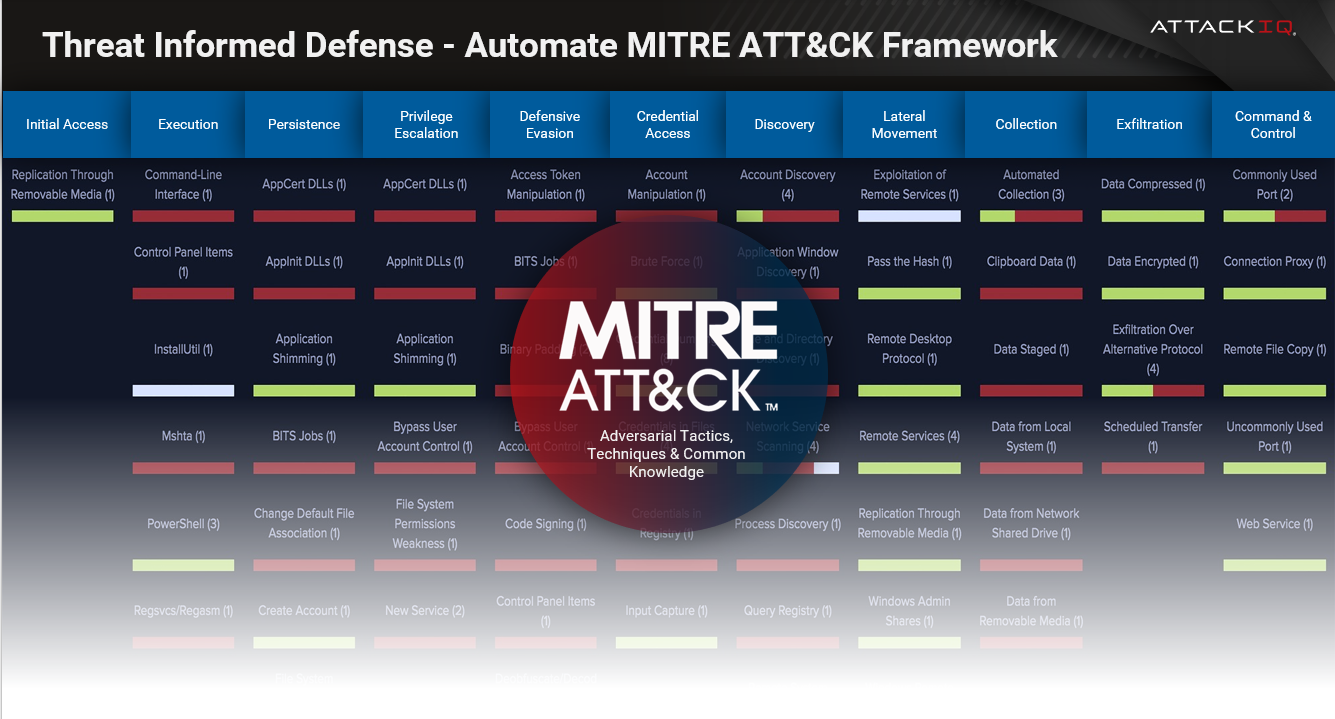Click status bar under Account Discovery (4)
Viewport: 1335px width, 719px height.
pyautogui.click(x=788, y=216)
